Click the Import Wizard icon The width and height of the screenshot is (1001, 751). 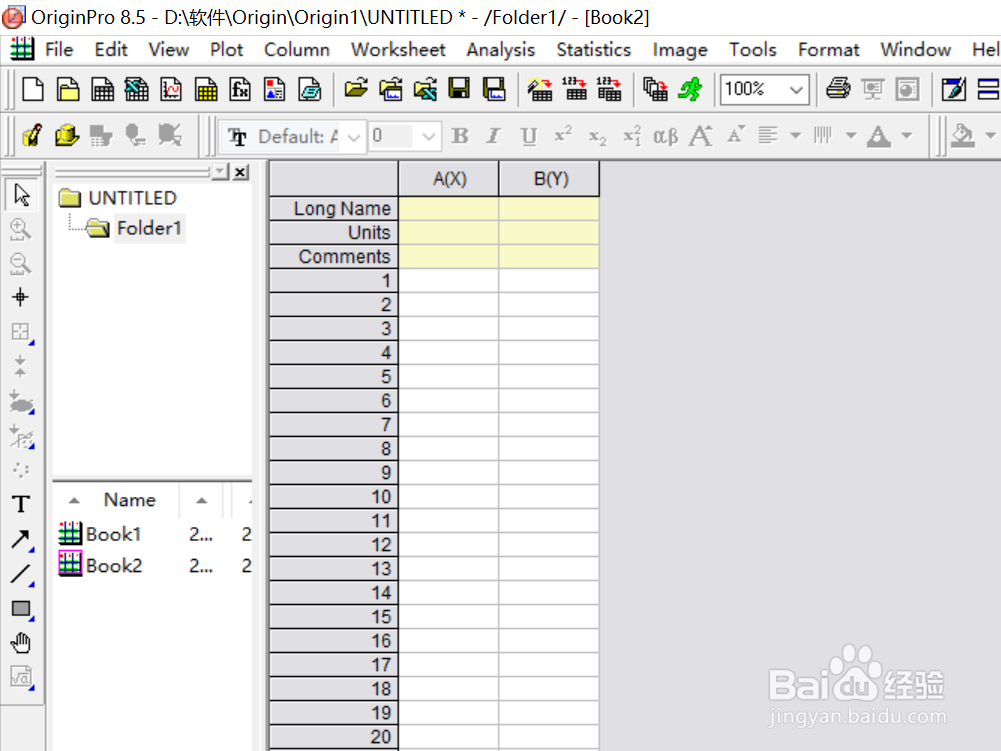(x=540, y=89)
